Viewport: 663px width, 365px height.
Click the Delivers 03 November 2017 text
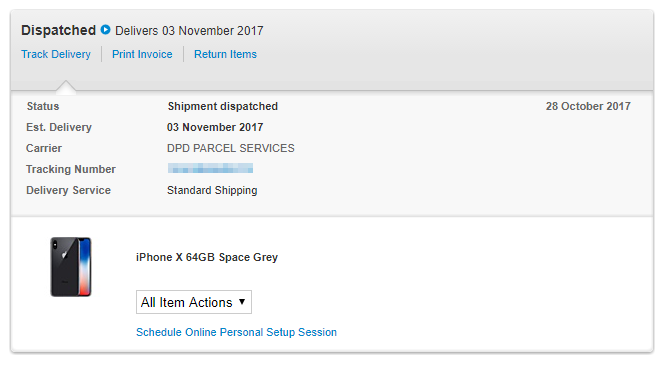click(189, 30)
